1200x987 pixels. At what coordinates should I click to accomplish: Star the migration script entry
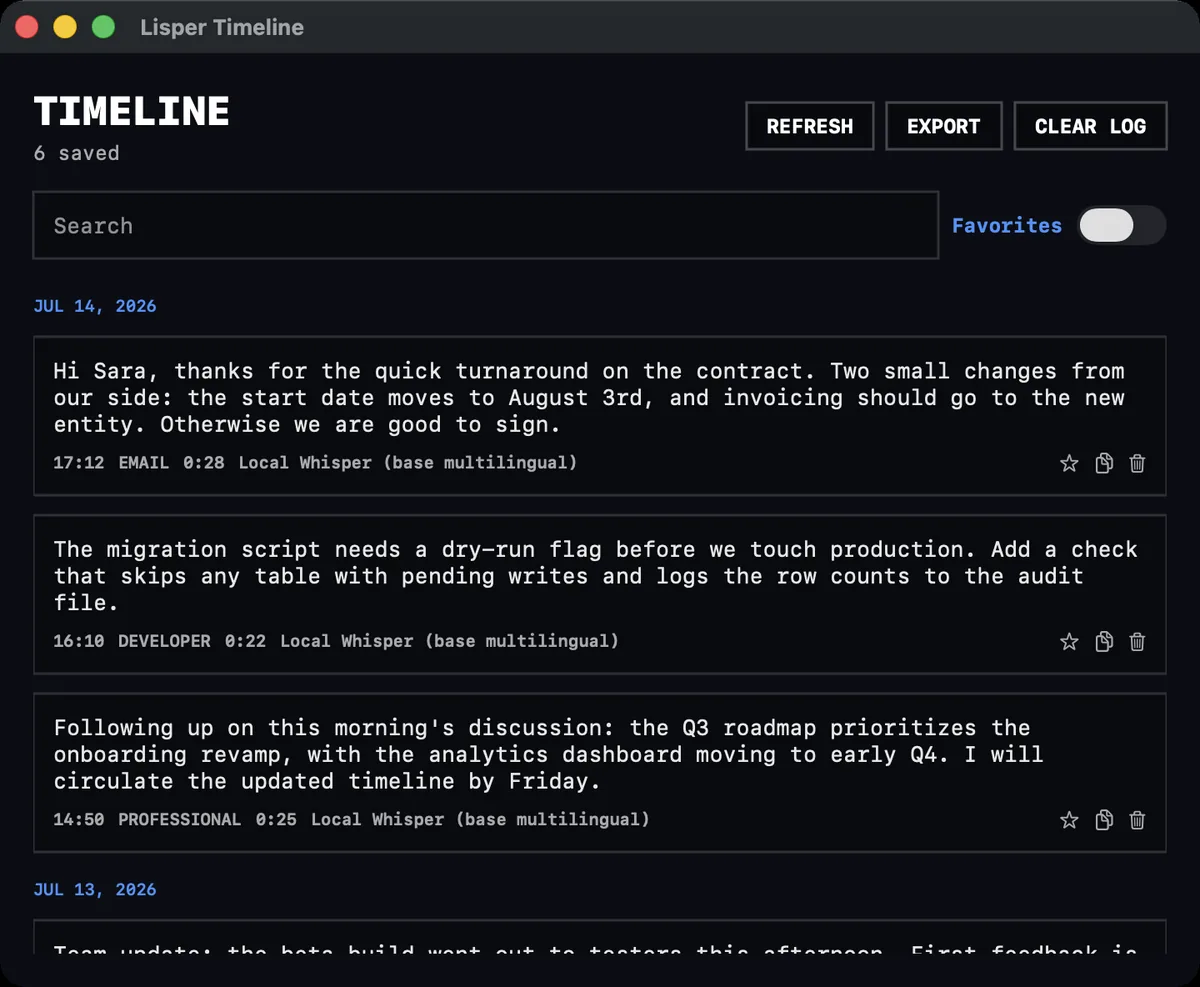pyautogui.click(x=1069, y=641)
